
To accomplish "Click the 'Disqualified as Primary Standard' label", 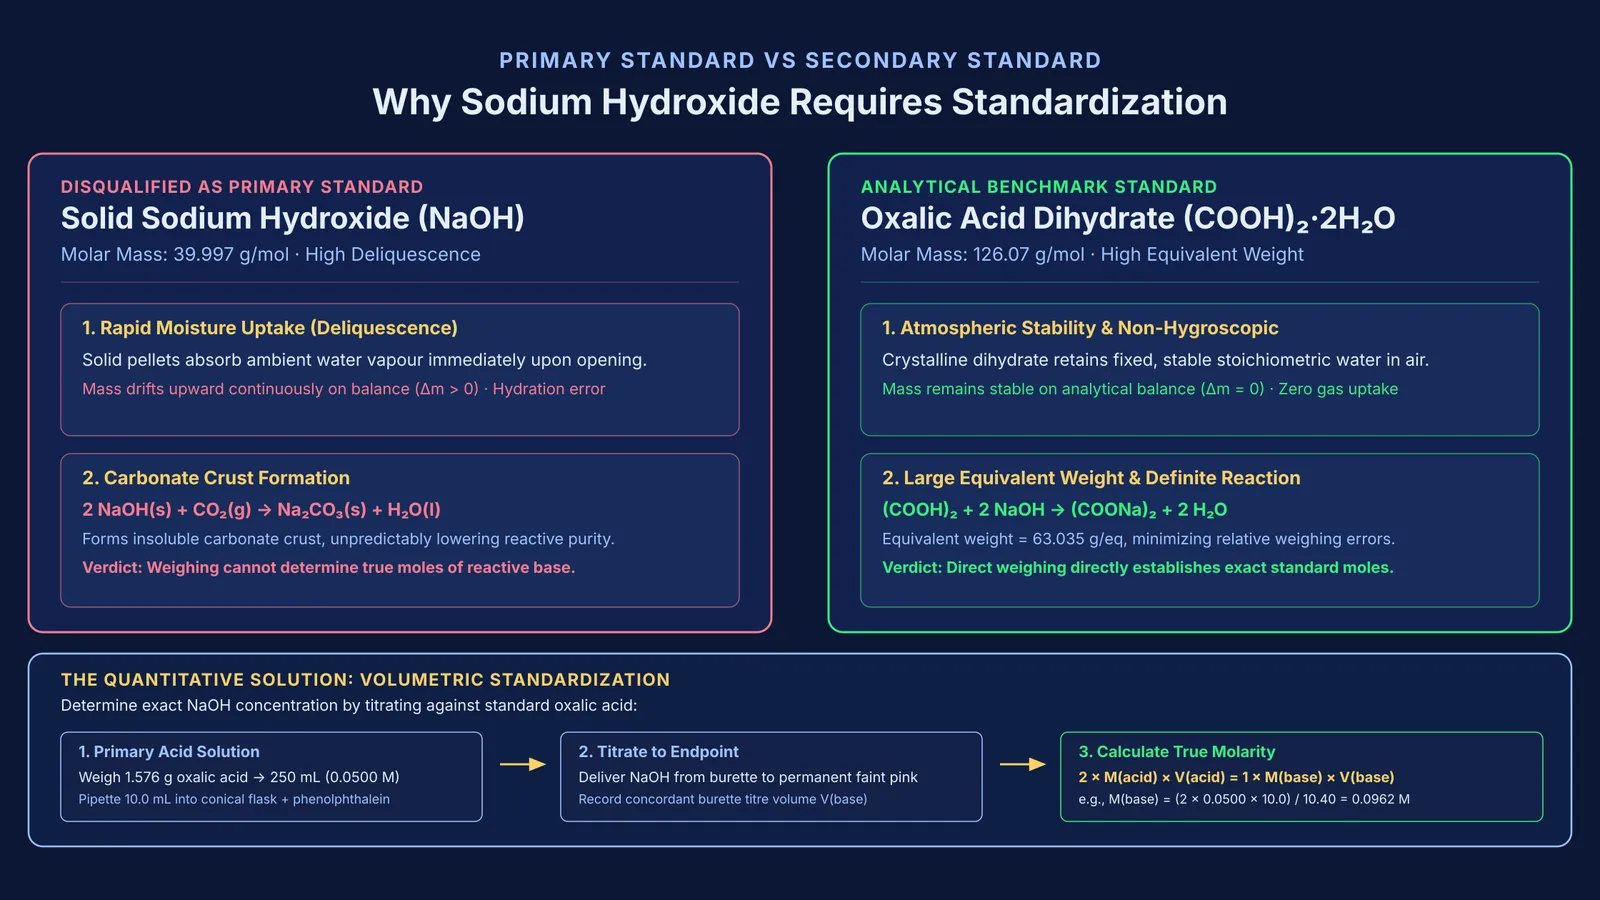I will (x=242, y=187).
